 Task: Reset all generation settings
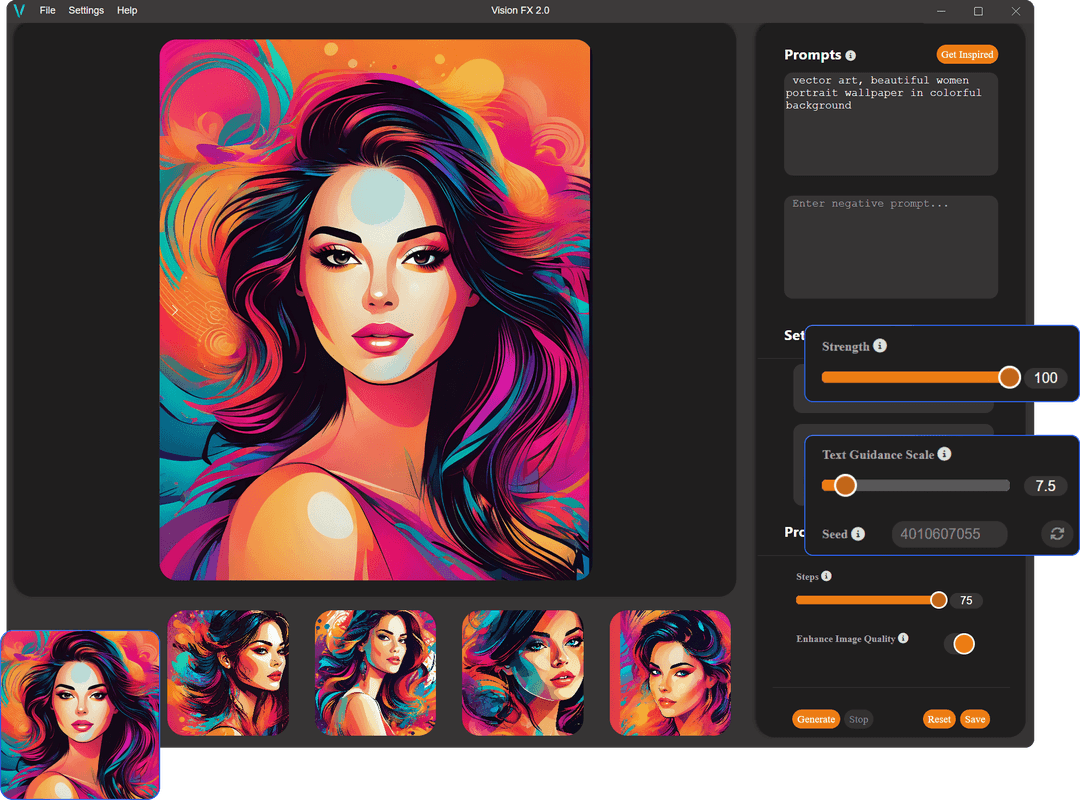(x=938, y=719)
